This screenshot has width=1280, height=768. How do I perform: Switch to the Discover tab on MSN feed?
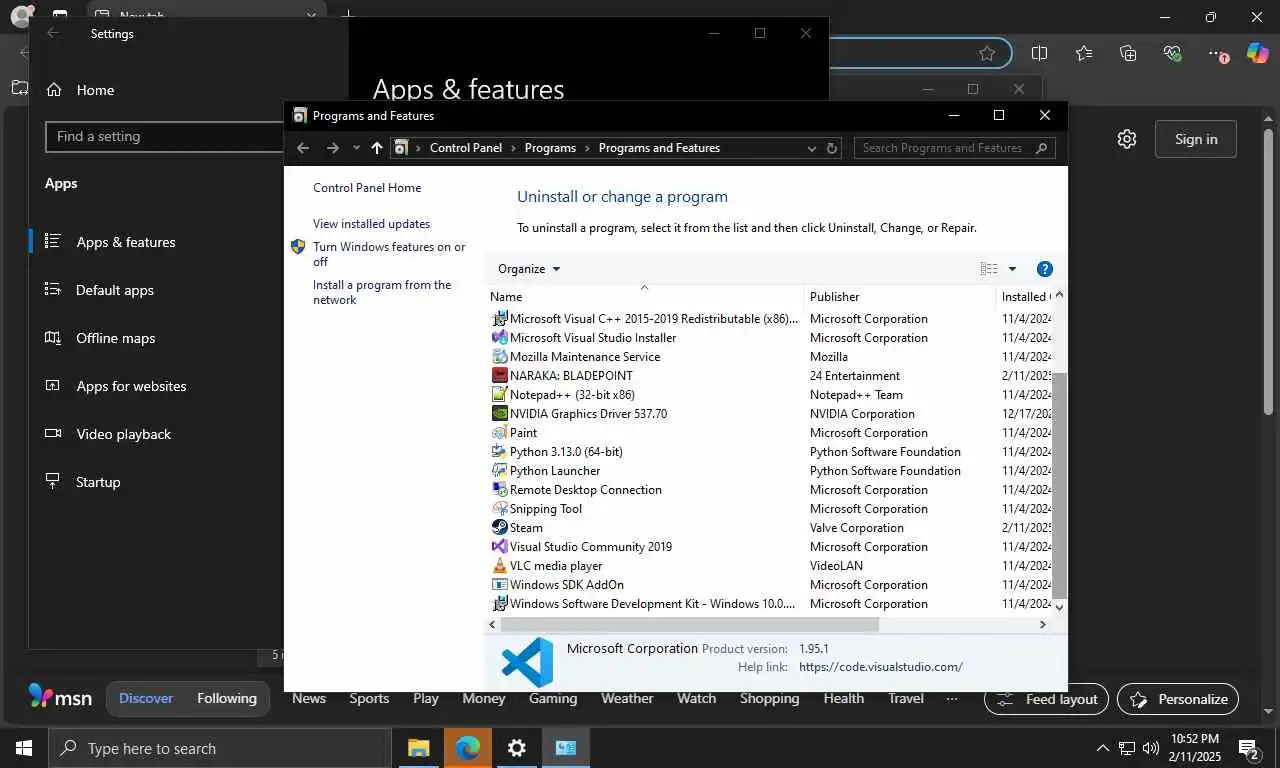point(146,698)
